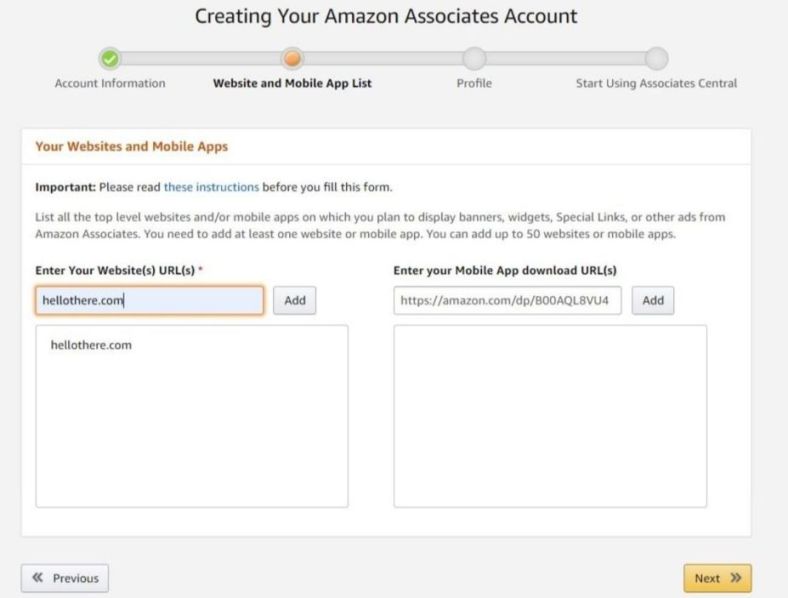Screen dimensions: 788x598
Task: Click the Profile step circle
Action: pyautogui.click(x=474, y=59)
